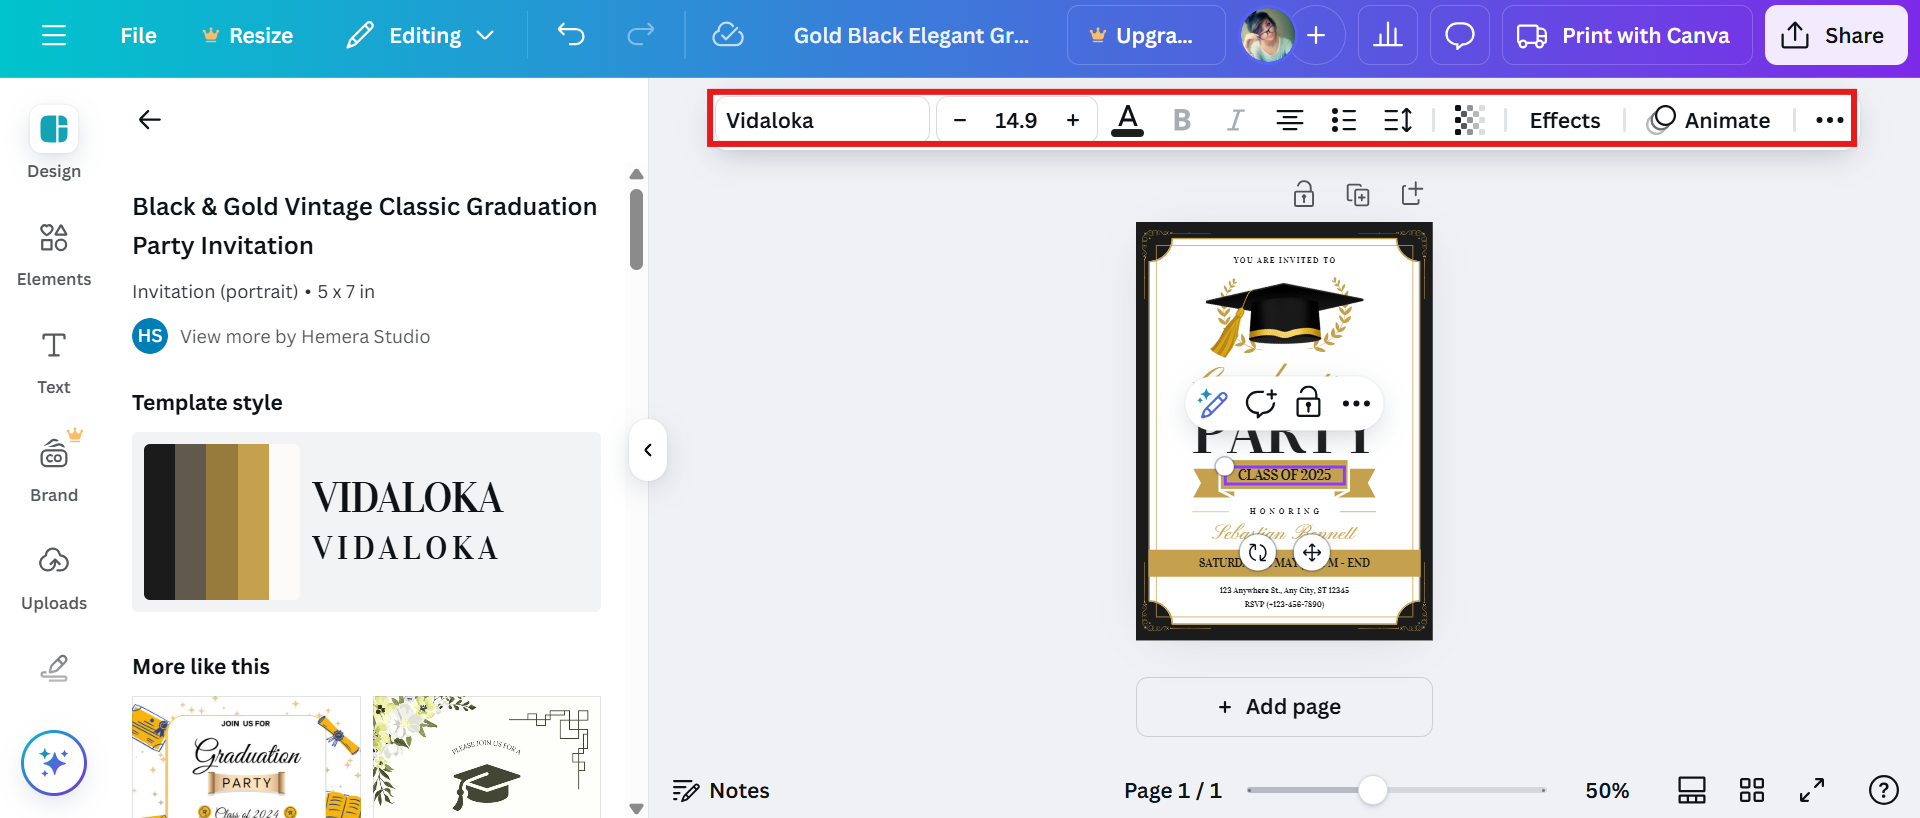
Task: Open the comments speech bubble icon
Action: point(1460,36)
